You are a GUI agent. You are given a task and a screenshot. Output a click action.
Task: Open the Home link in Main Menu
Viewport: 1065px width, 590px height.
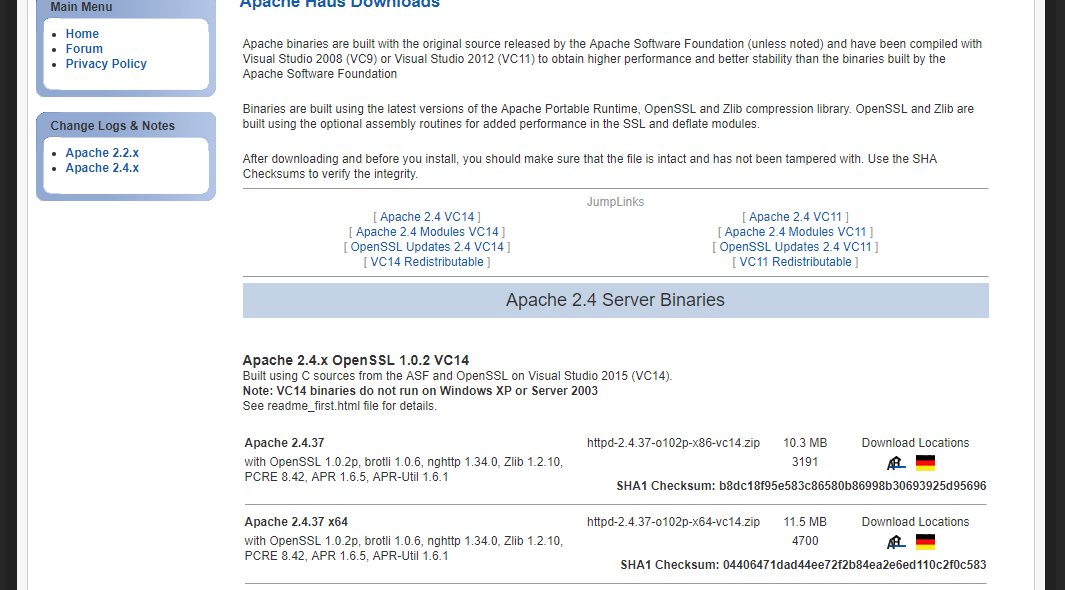click(x=82, y=34)
